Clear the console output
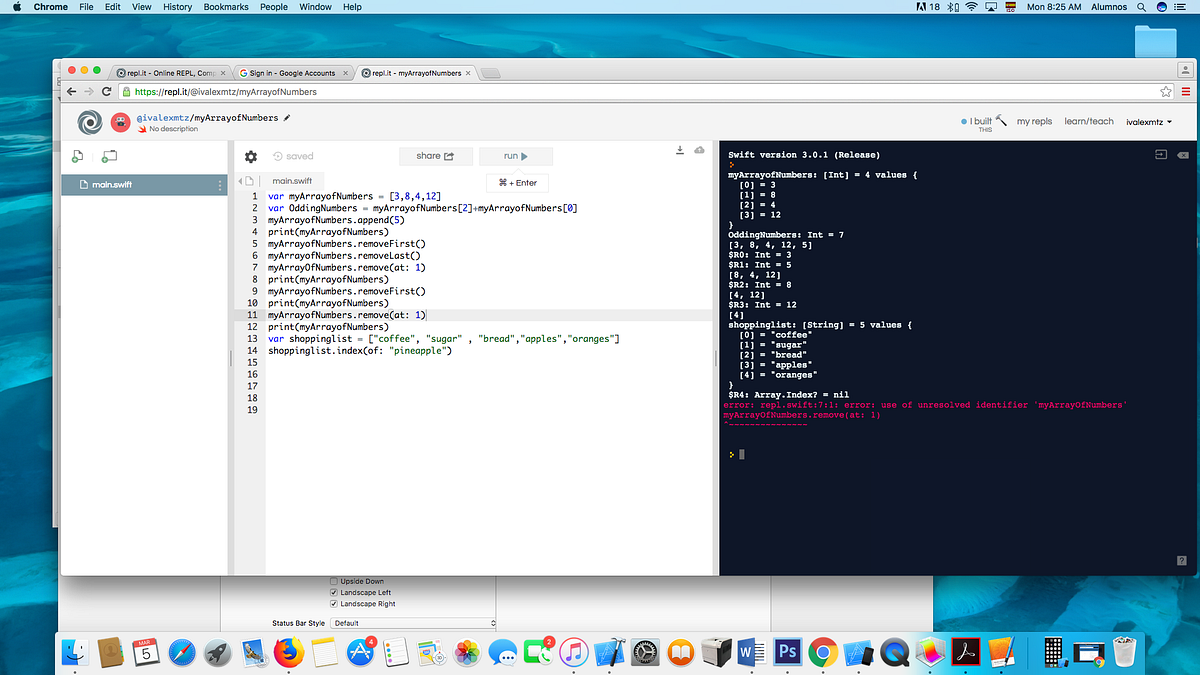This screenshot has width=1200, height=675. (x=1183, y=157)
